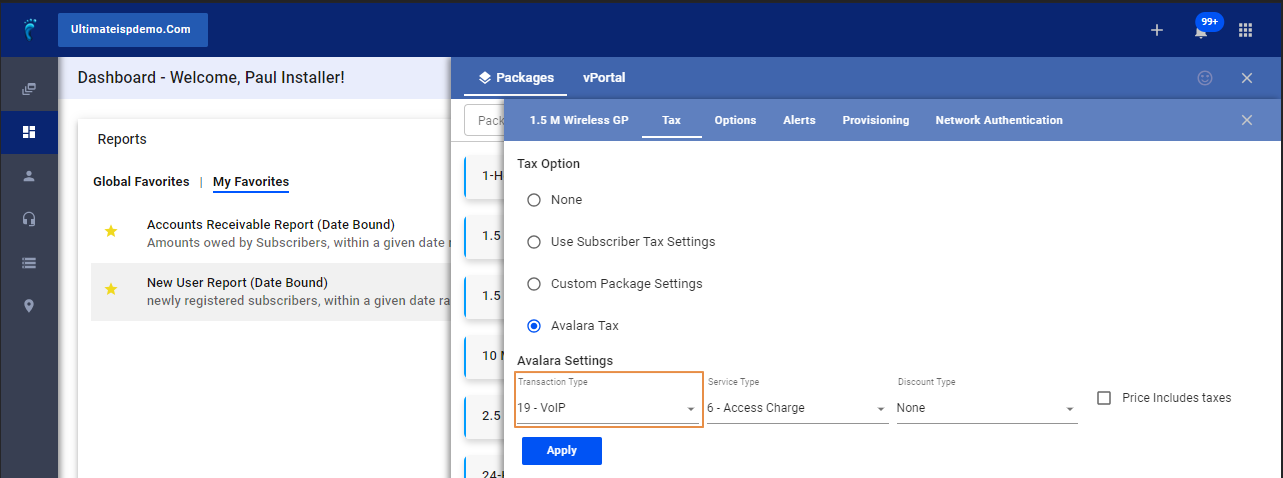Open the Service Type dropdown
1283x478 pixels.
pos(797,408)
